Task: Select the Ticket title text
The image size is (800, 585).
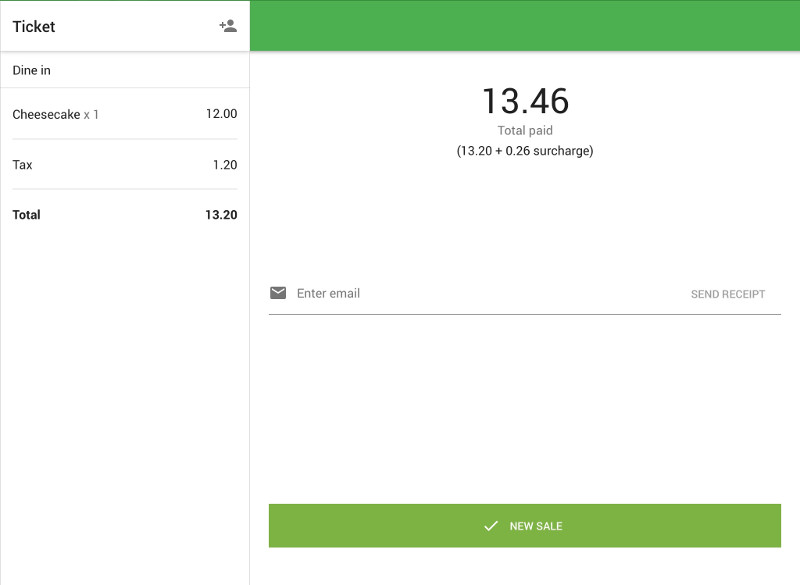Action: coord(36,27)
